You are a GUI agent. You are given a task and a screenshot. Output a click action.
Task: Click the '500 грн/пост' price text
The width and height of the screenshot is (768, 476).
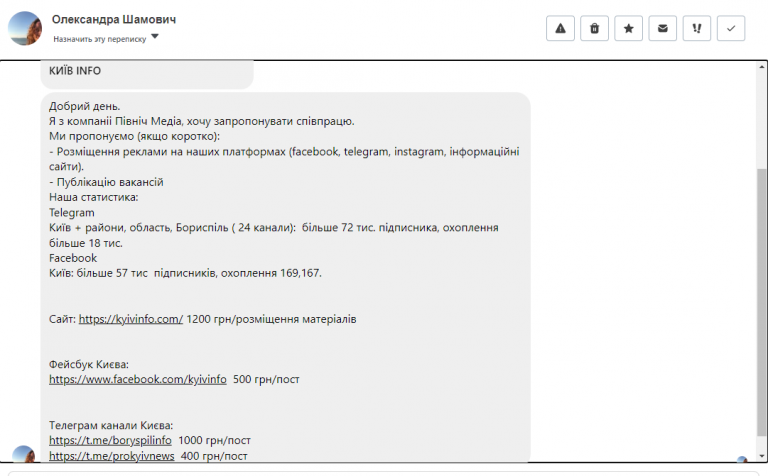[266, 379]
